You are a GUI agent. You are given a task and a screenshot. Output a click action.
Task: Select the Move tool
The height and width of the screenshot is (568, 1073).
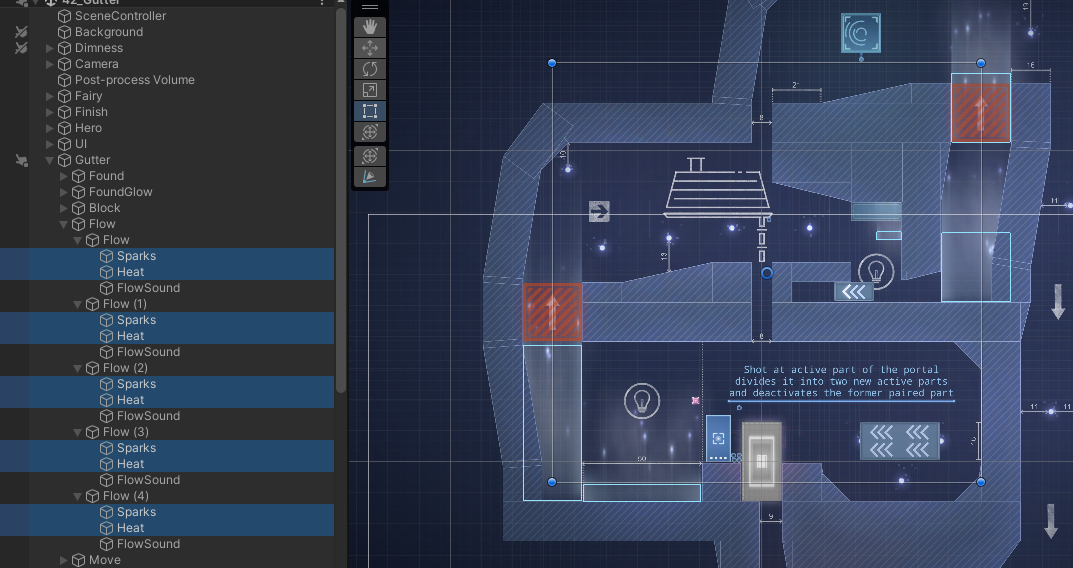370,48
